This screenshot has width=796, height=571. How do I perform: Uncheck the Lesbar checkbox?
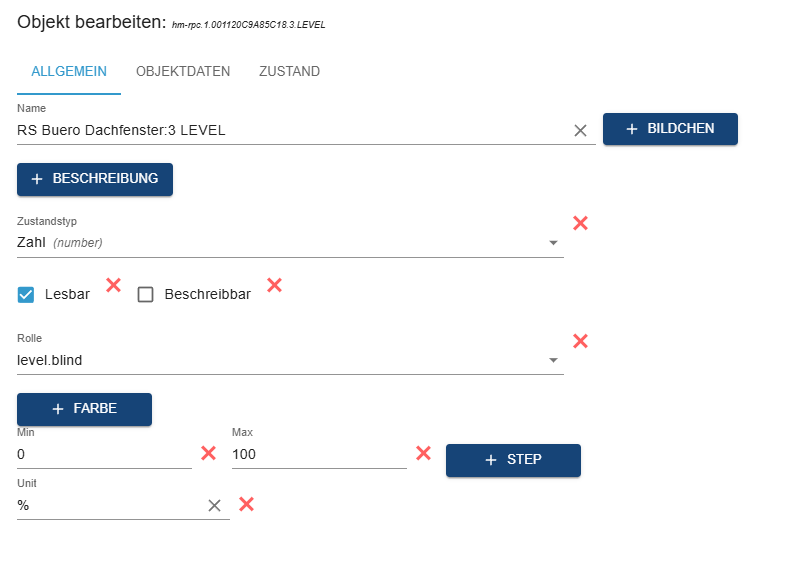[x=26, y=294]
